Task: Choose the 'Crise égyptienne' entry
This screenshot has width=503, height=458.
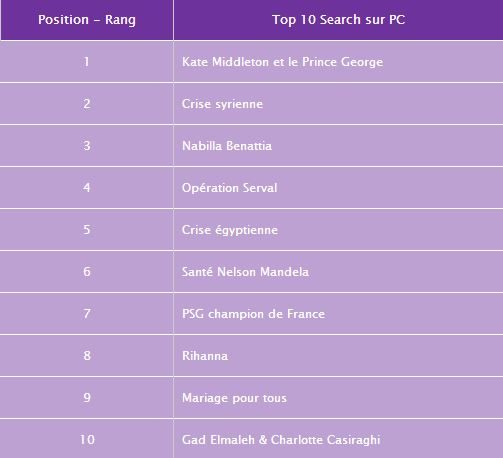Action: (230, 230)
